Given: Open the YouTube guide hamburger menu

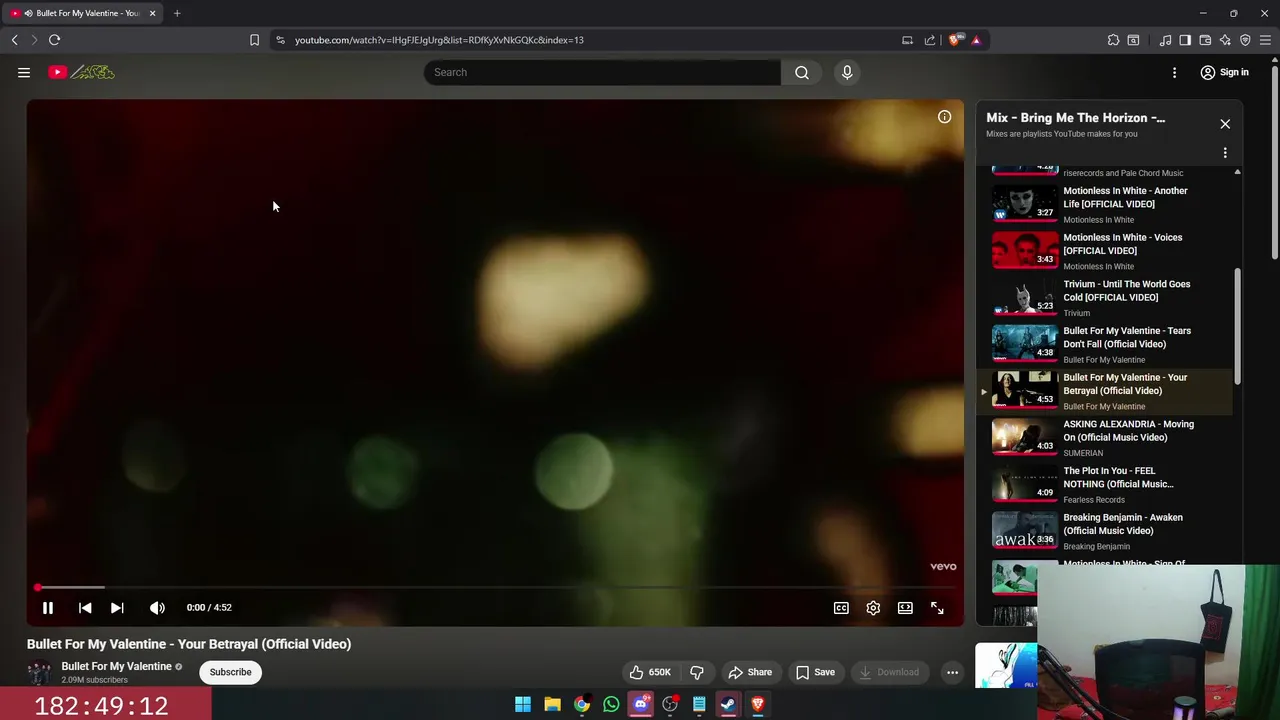Looking at the screenshot, I should [x=24, y=72].
